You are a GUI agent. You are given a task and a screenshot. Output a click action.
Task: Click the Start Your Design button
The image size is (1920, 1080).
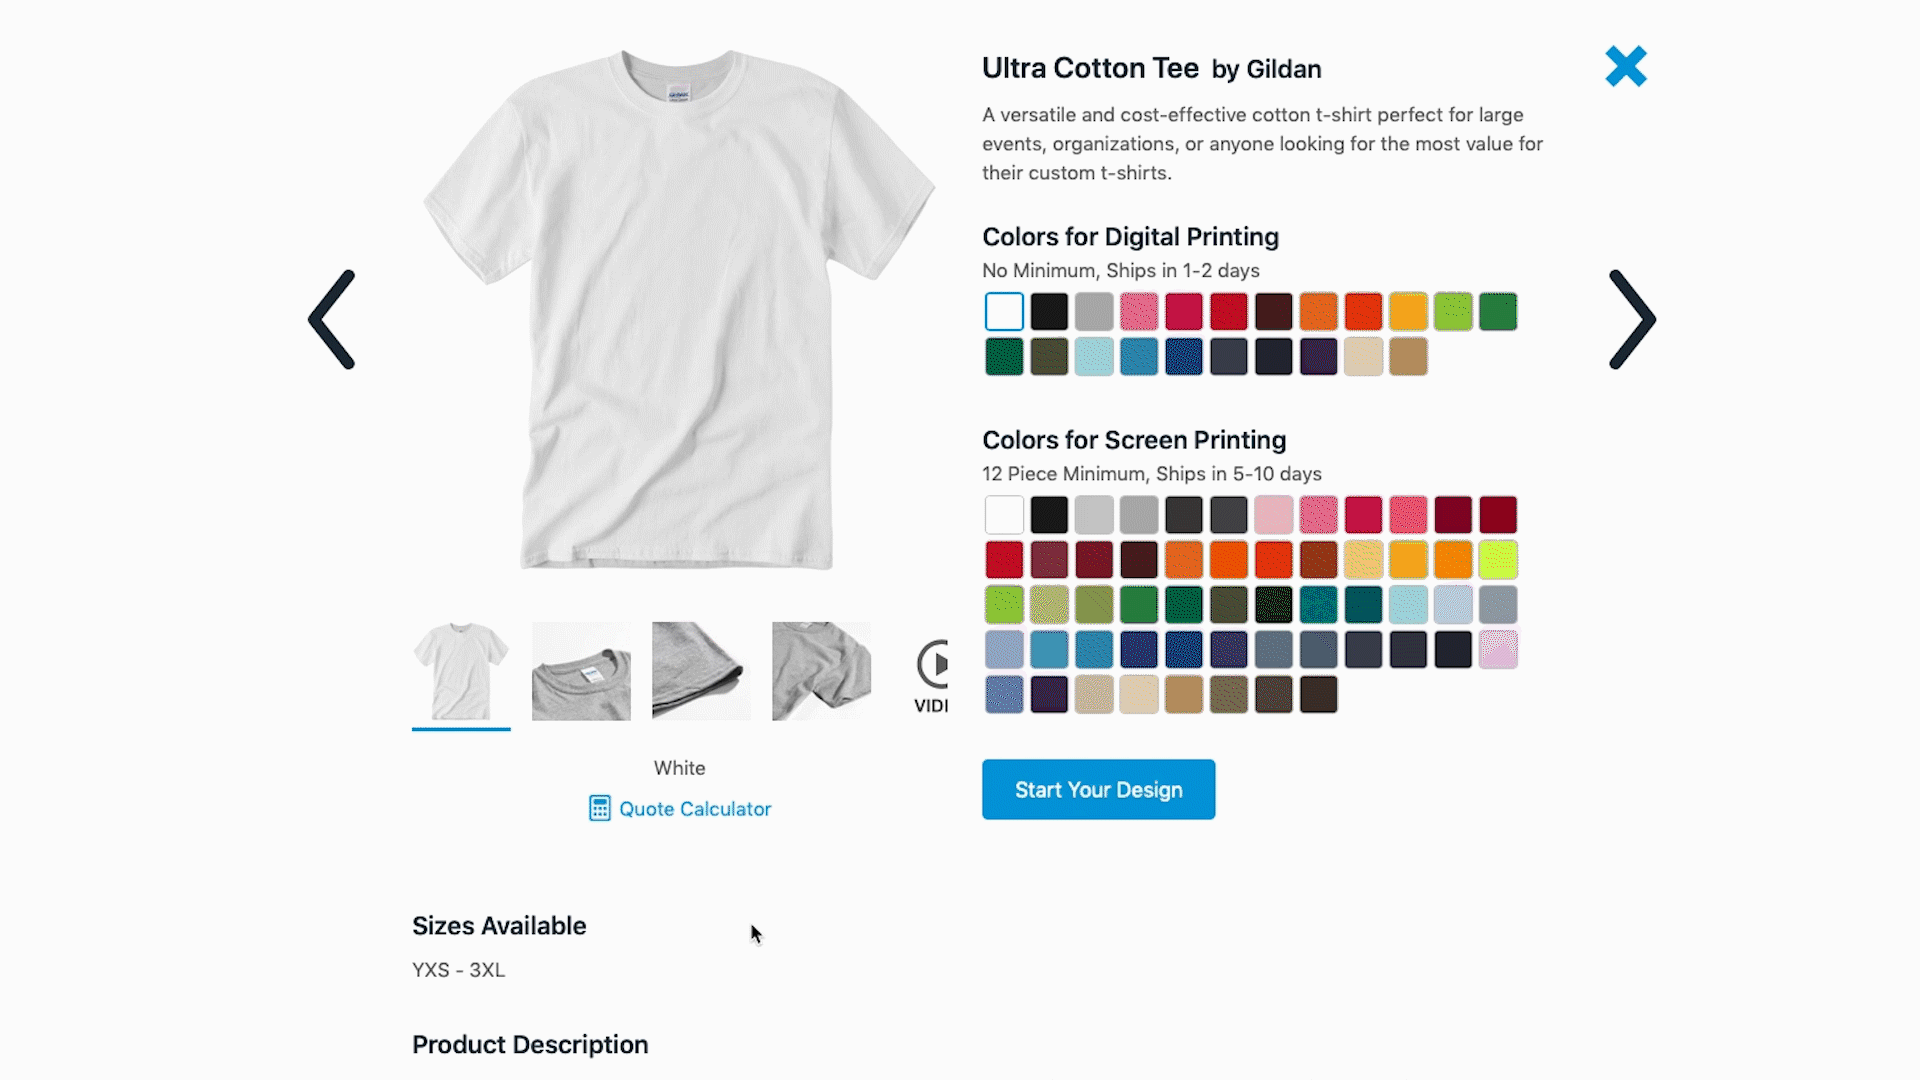tap(1098, 789)
